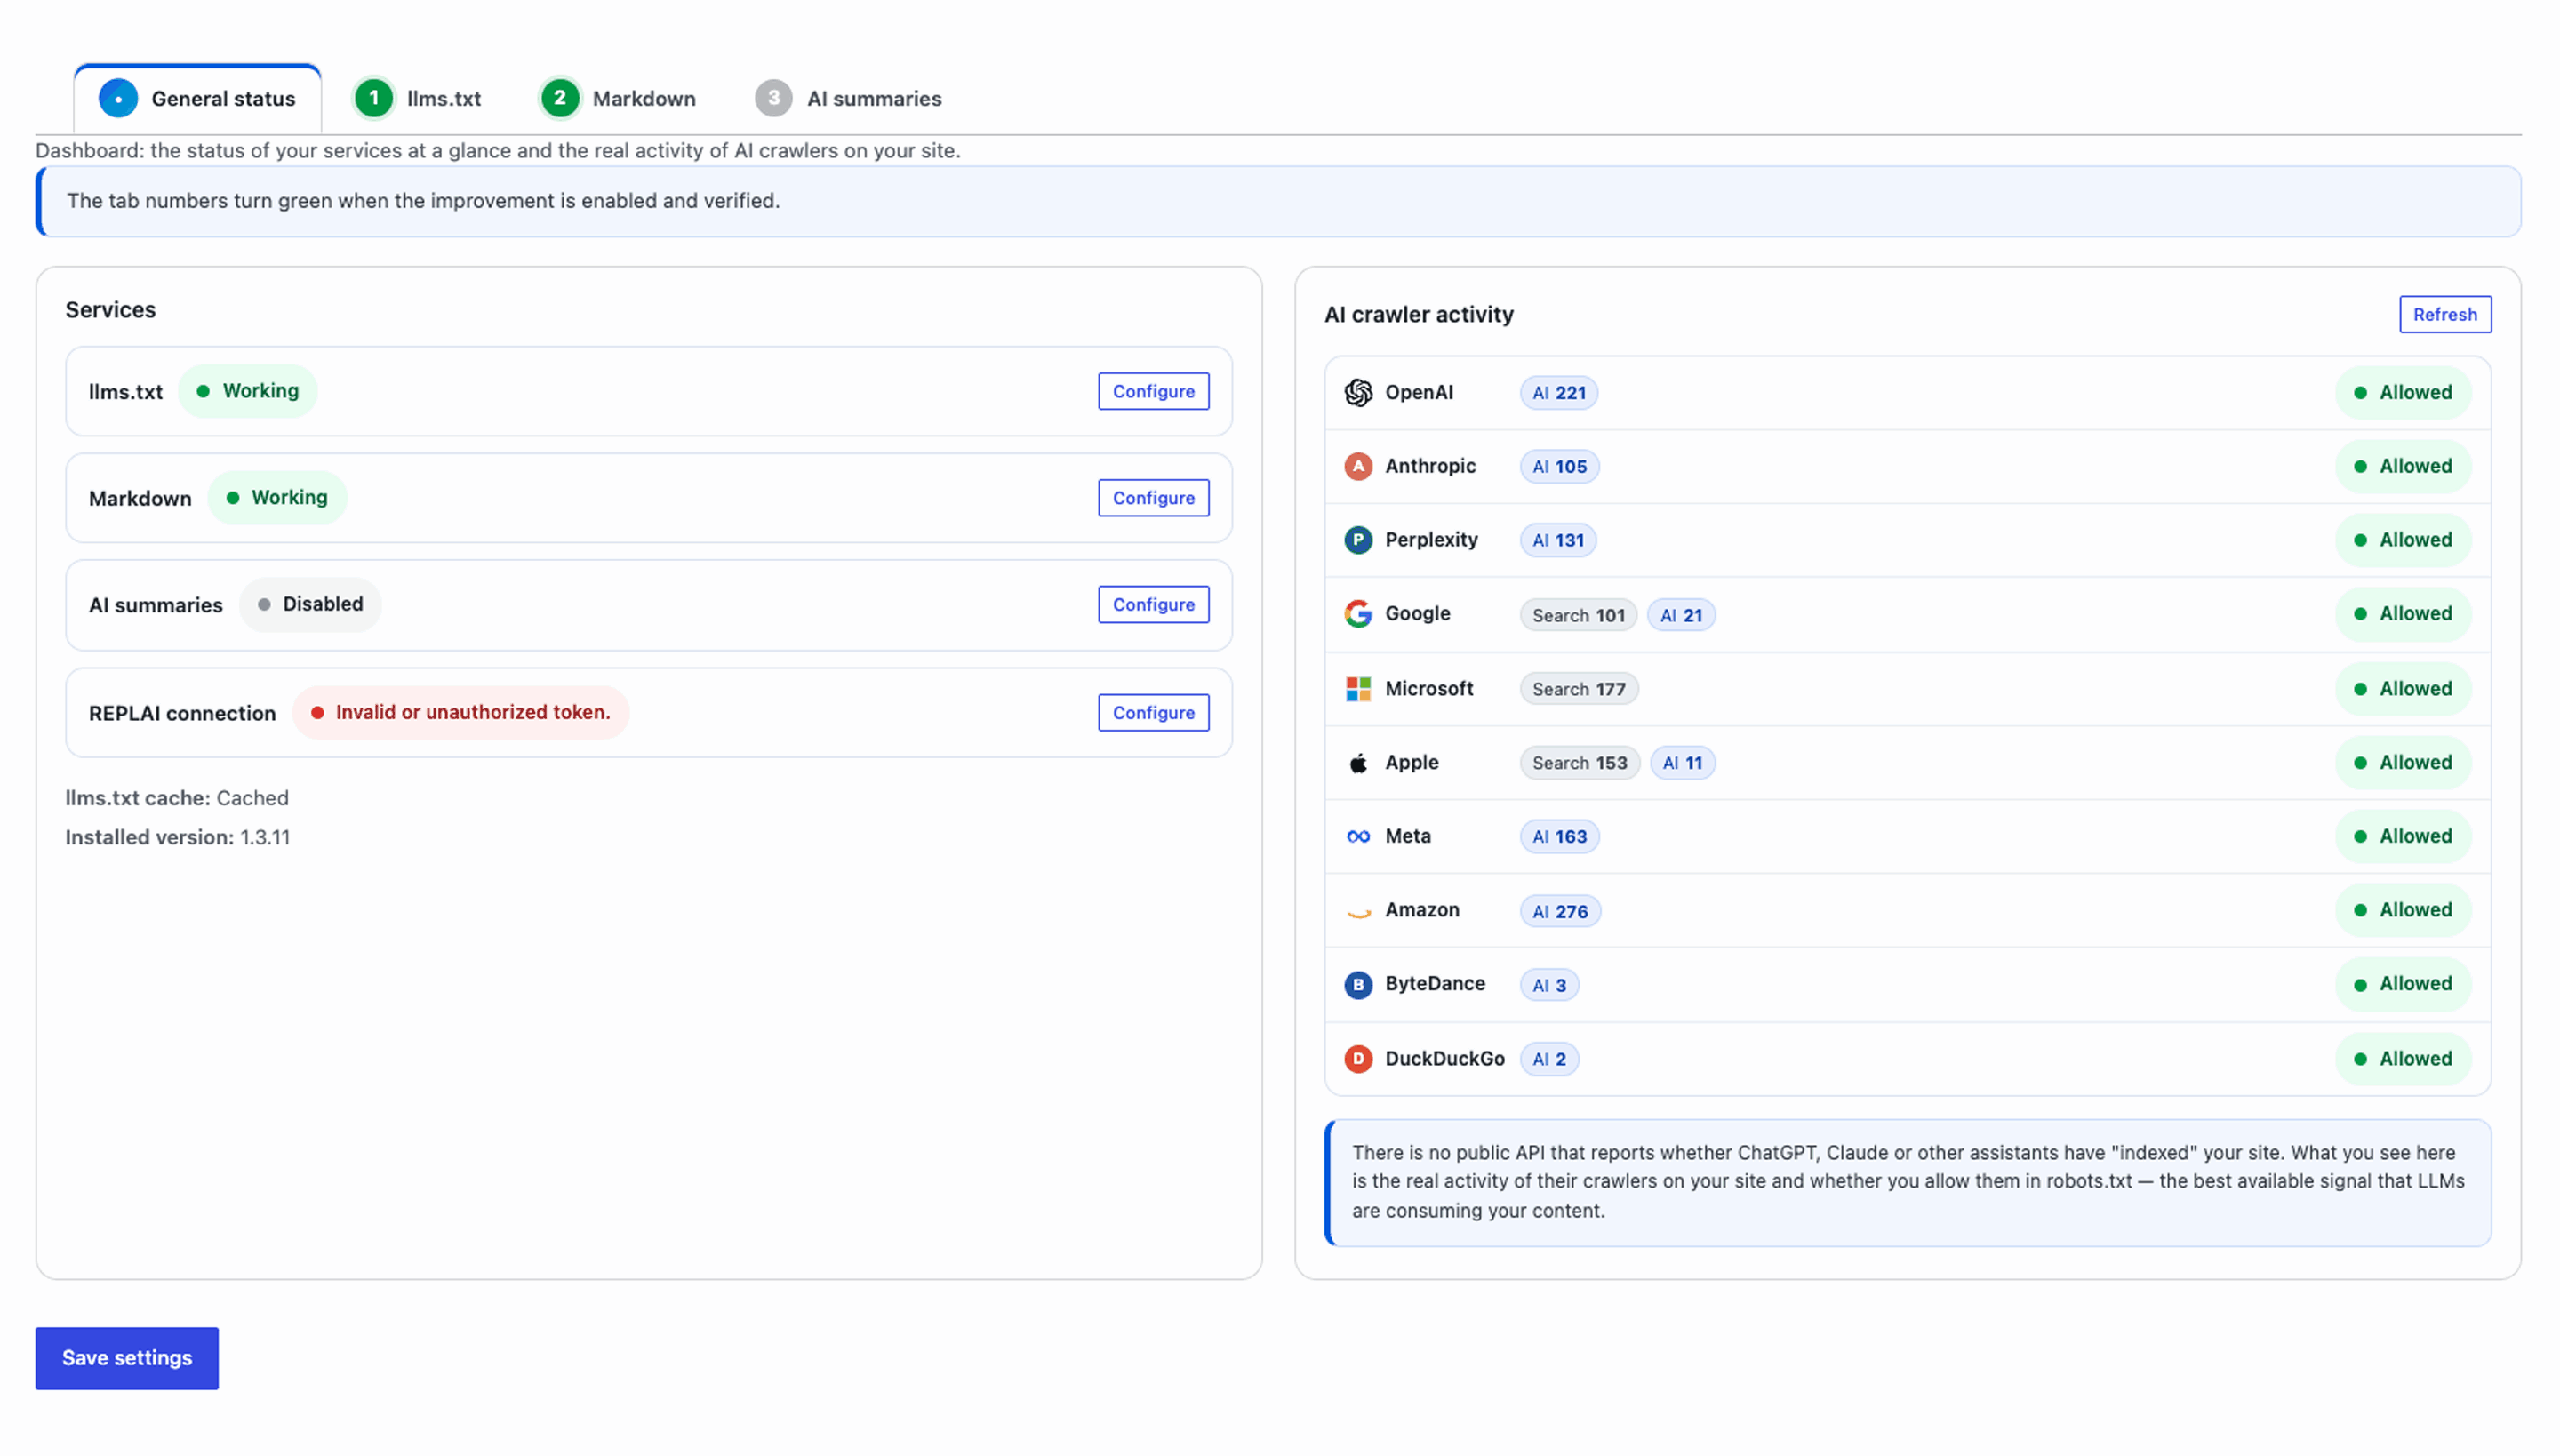Click the Google AI 21 badge

pos(1681,616)
